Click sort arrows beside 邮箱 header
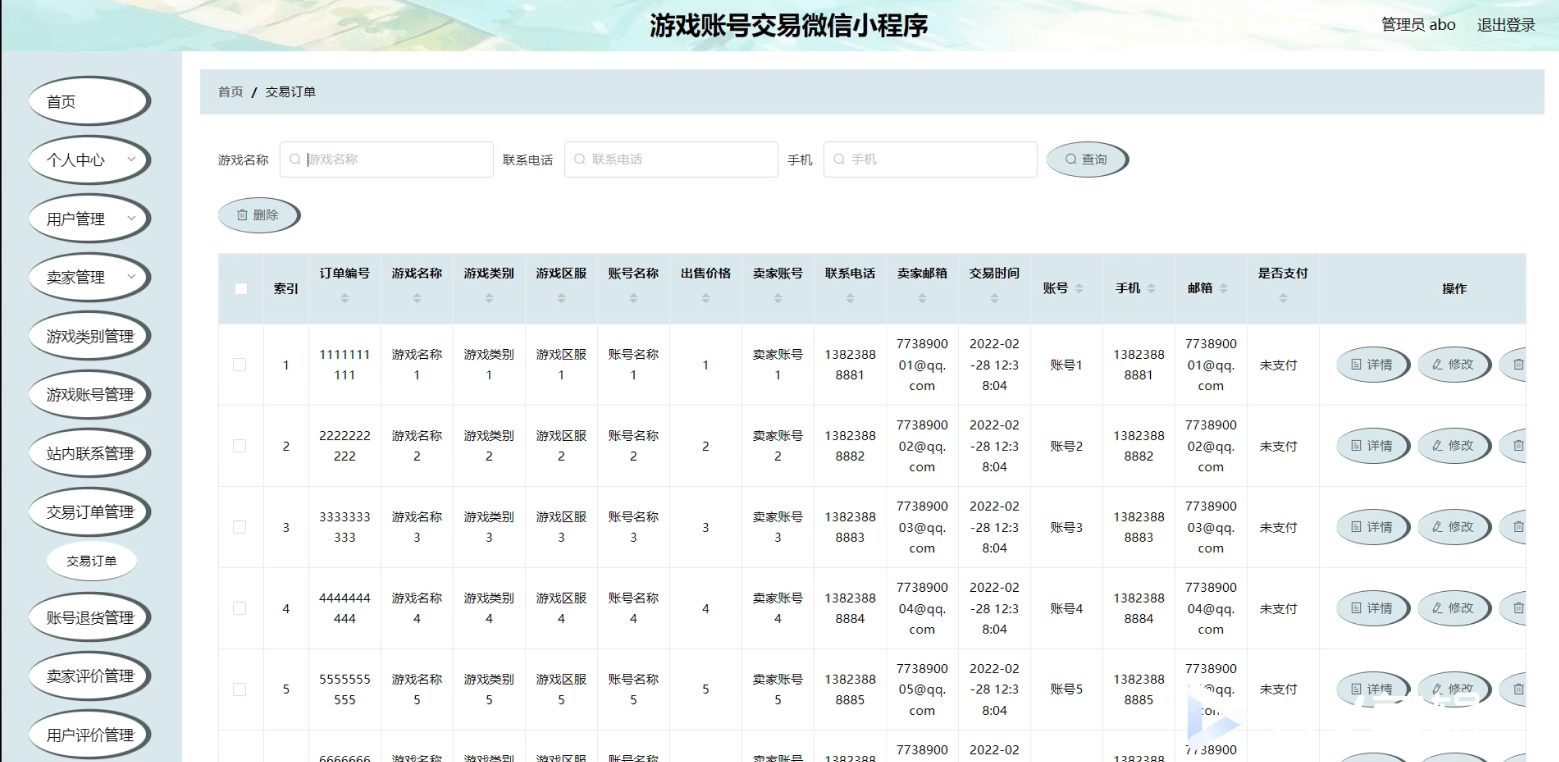Viewport: 1559px width, 762px height. pyautogui.click(x=1223, y=289)
